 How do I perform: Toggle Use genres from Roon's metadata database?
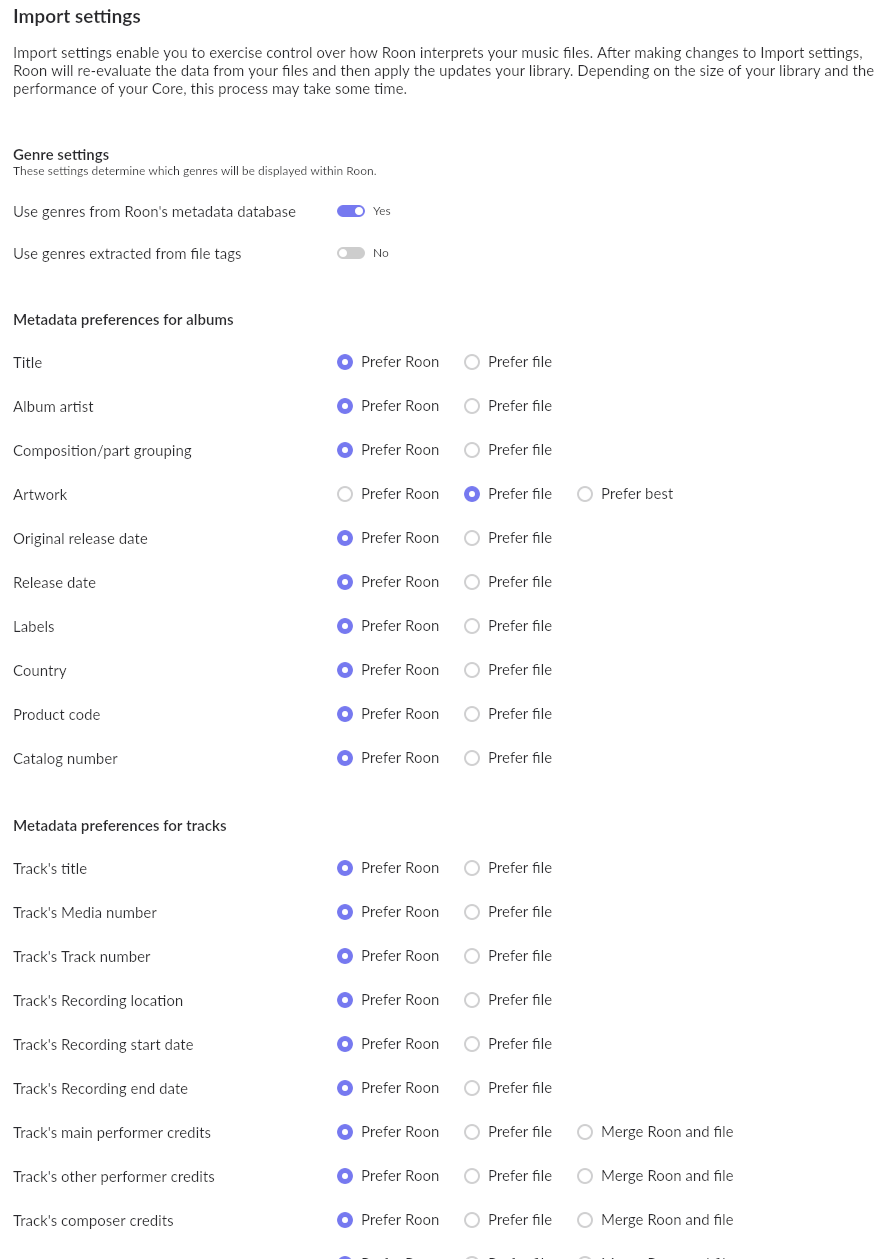351,211
